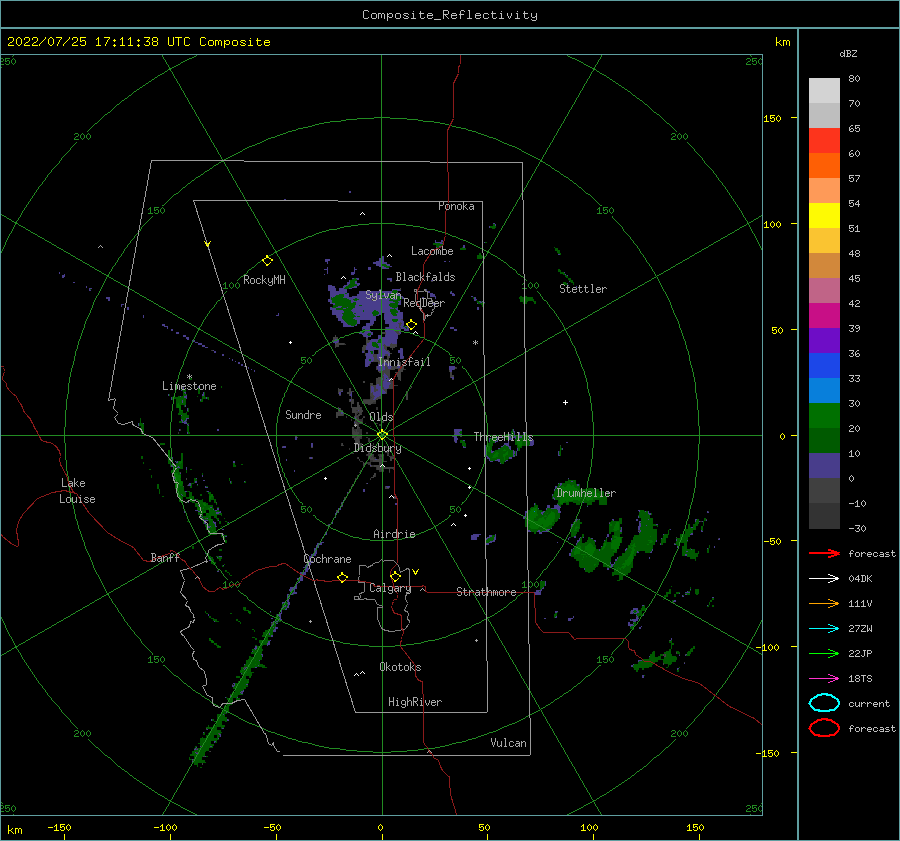
Task: Click the bright orange 60-57 dBZ swatch
Action: click(824, 166)
